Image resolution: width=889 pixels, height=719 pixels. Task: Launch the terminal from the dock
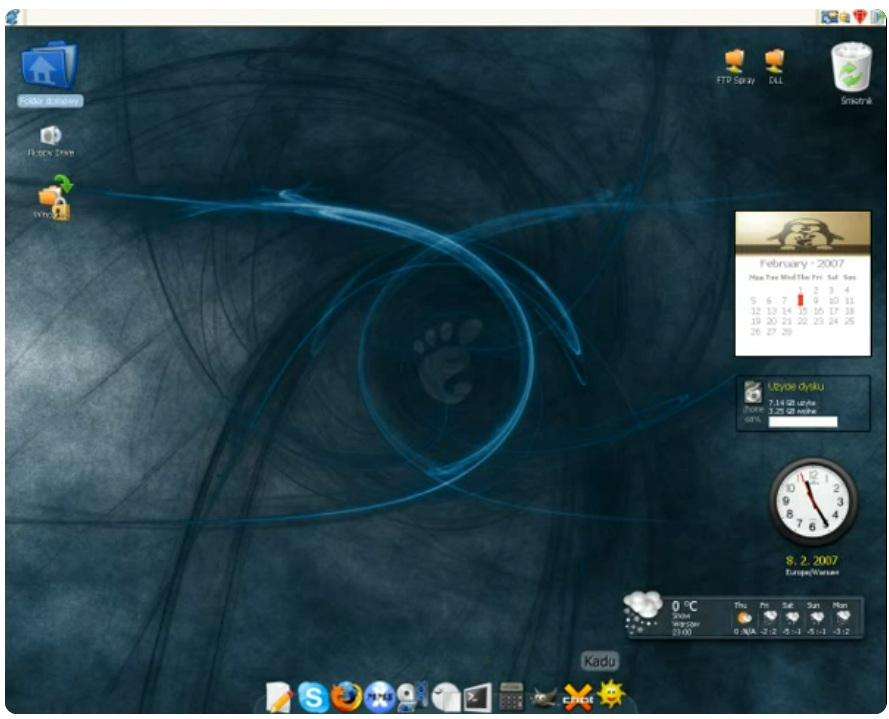(477, 697)
